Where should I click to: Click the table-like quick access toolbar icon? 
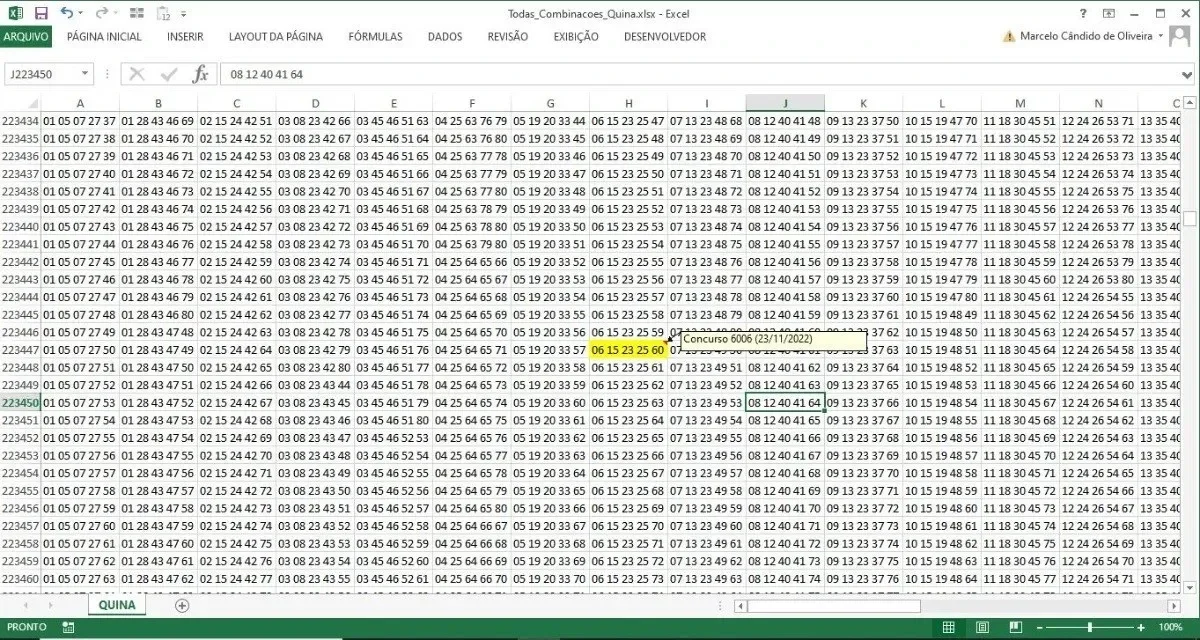[x=137, y=13]
